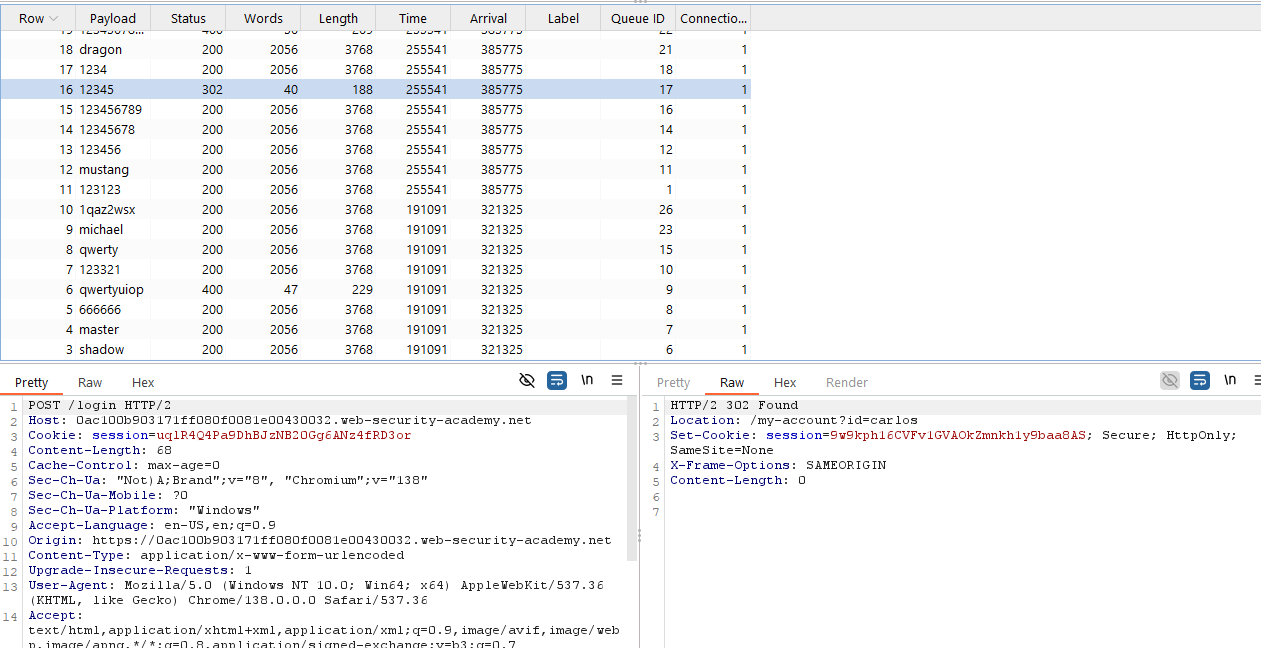Viewport: 1261px width, 648px height.
Task: Sort results by Length column header
Action: [338, 19]
